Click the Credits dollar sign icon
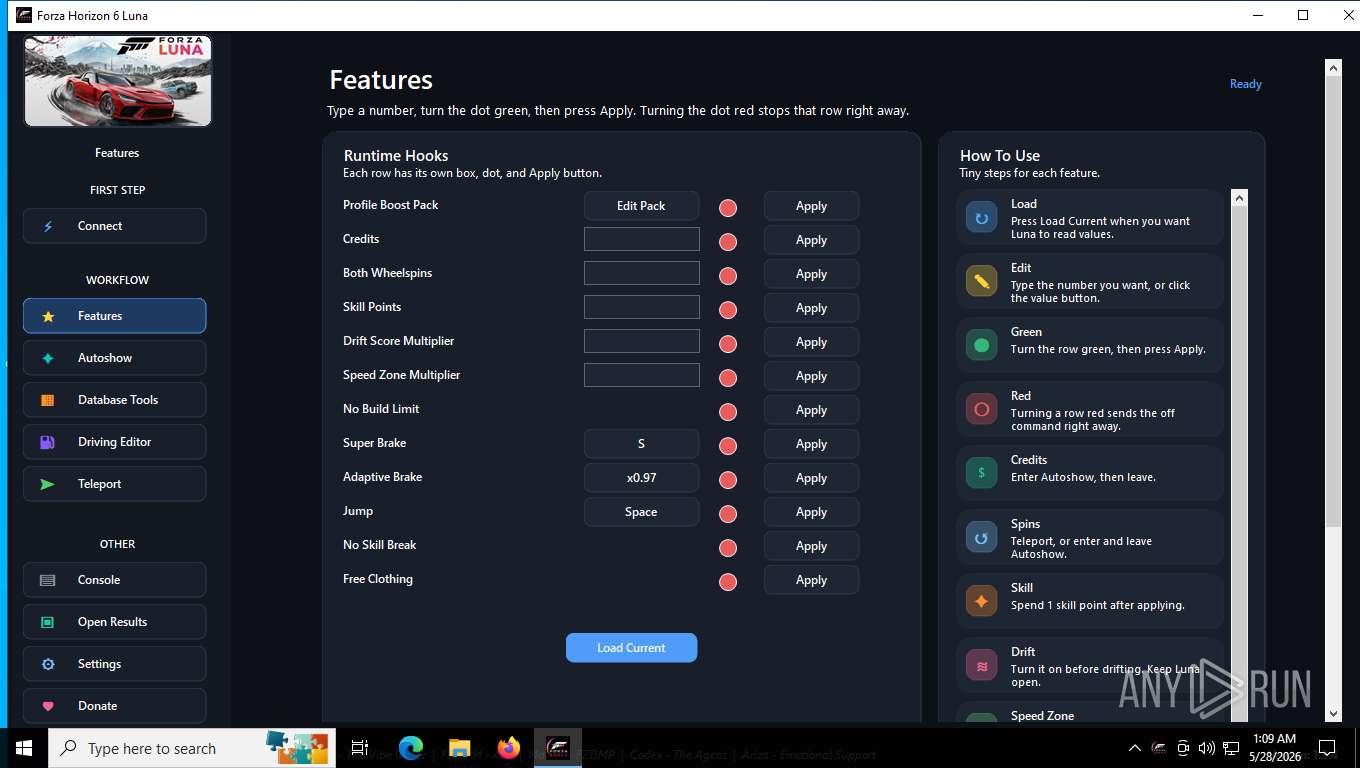This screenshot has height=768, width=1360. [x=981, y=474]
